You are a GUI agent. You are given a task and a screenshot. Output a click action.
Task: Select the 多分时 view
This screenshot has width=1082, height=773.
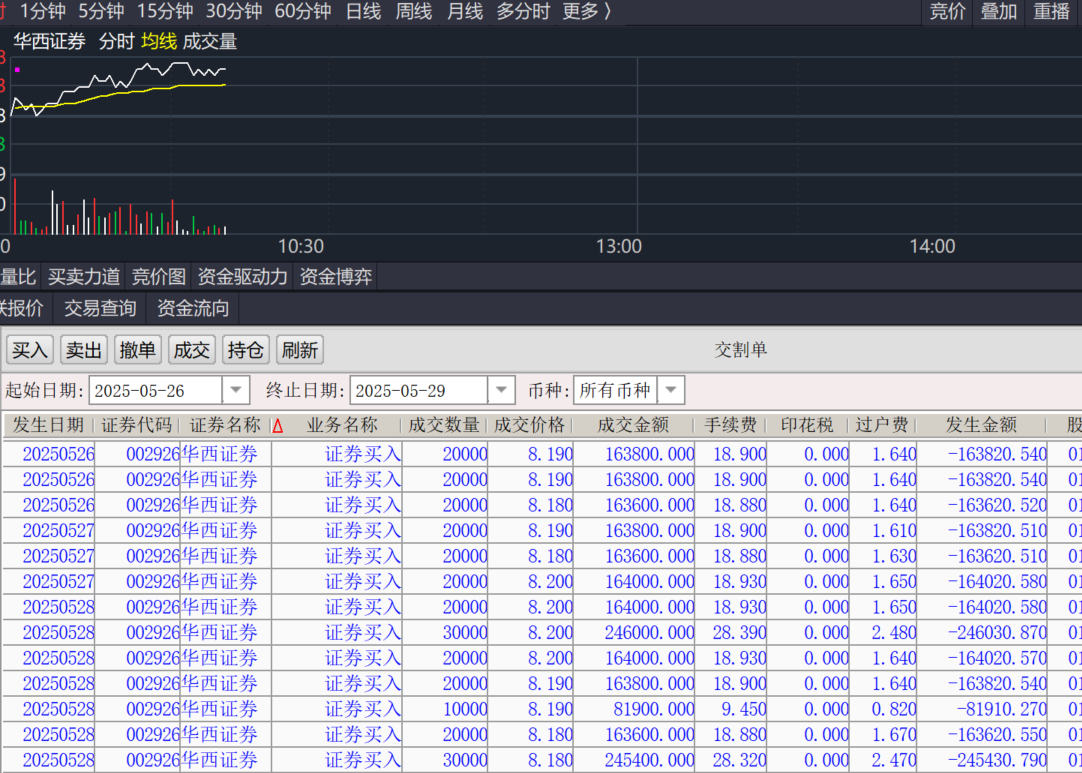coord(523,11)
